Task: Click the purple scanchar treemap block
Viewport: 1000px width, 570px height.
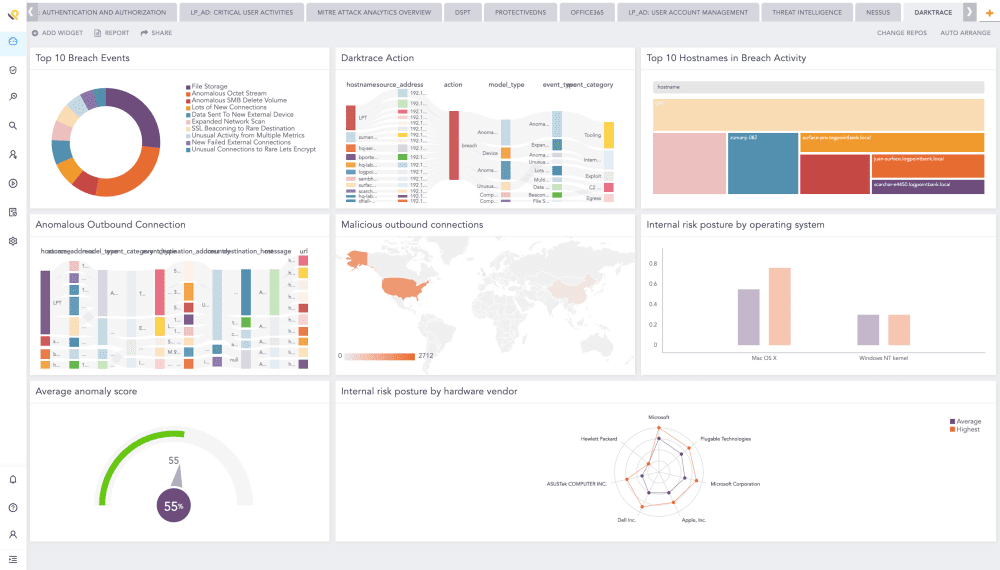Action: (928, 187)
